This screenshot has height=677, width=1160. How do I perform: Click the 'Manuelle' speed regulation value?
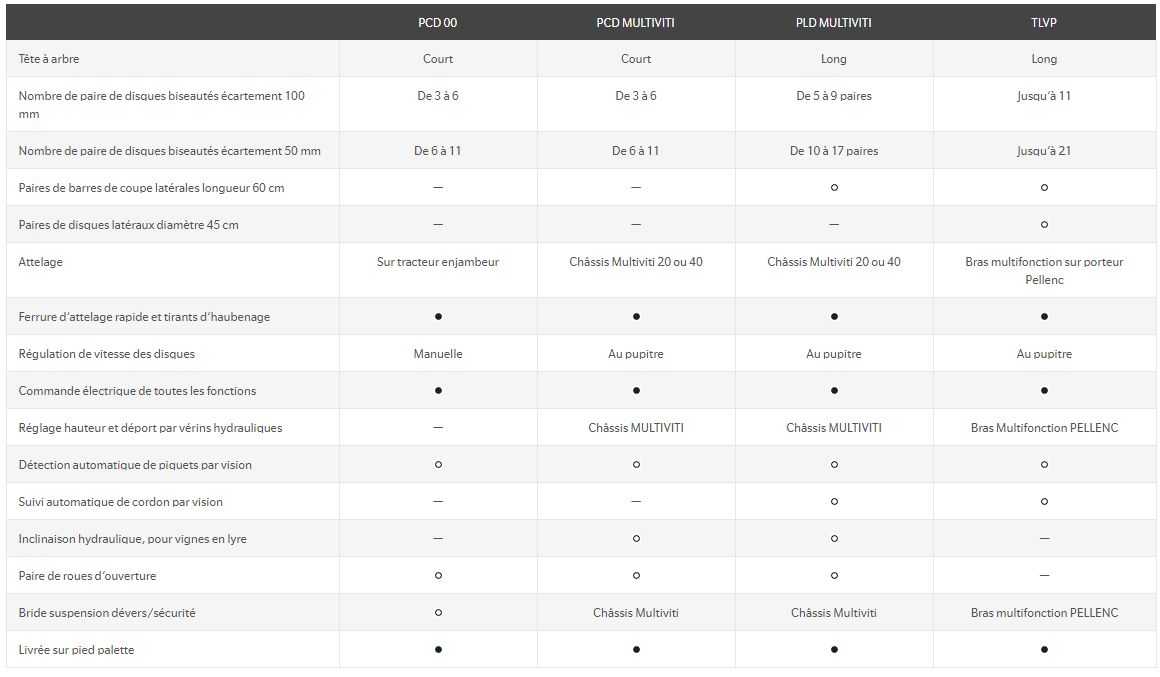pos(438,354)
